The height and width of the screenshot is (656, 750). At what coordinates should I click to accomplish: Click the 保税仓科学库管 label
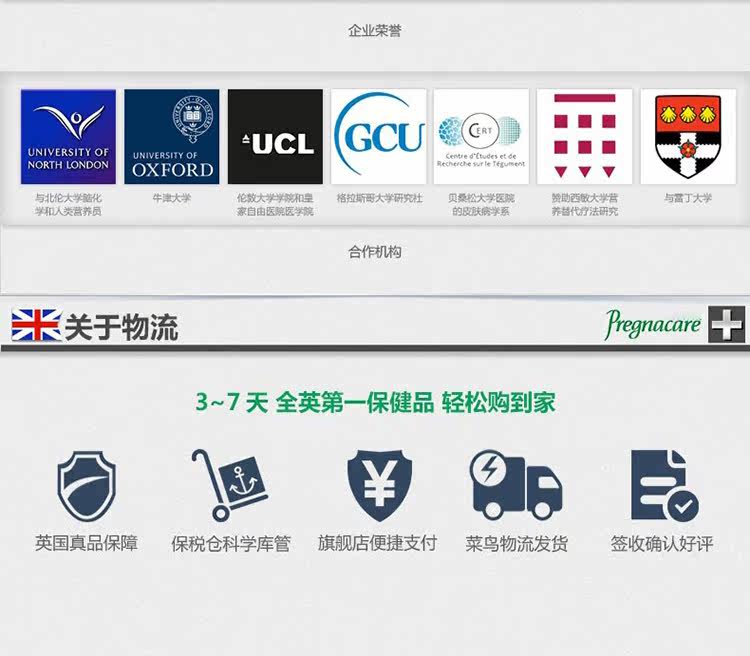pos(231,544)
